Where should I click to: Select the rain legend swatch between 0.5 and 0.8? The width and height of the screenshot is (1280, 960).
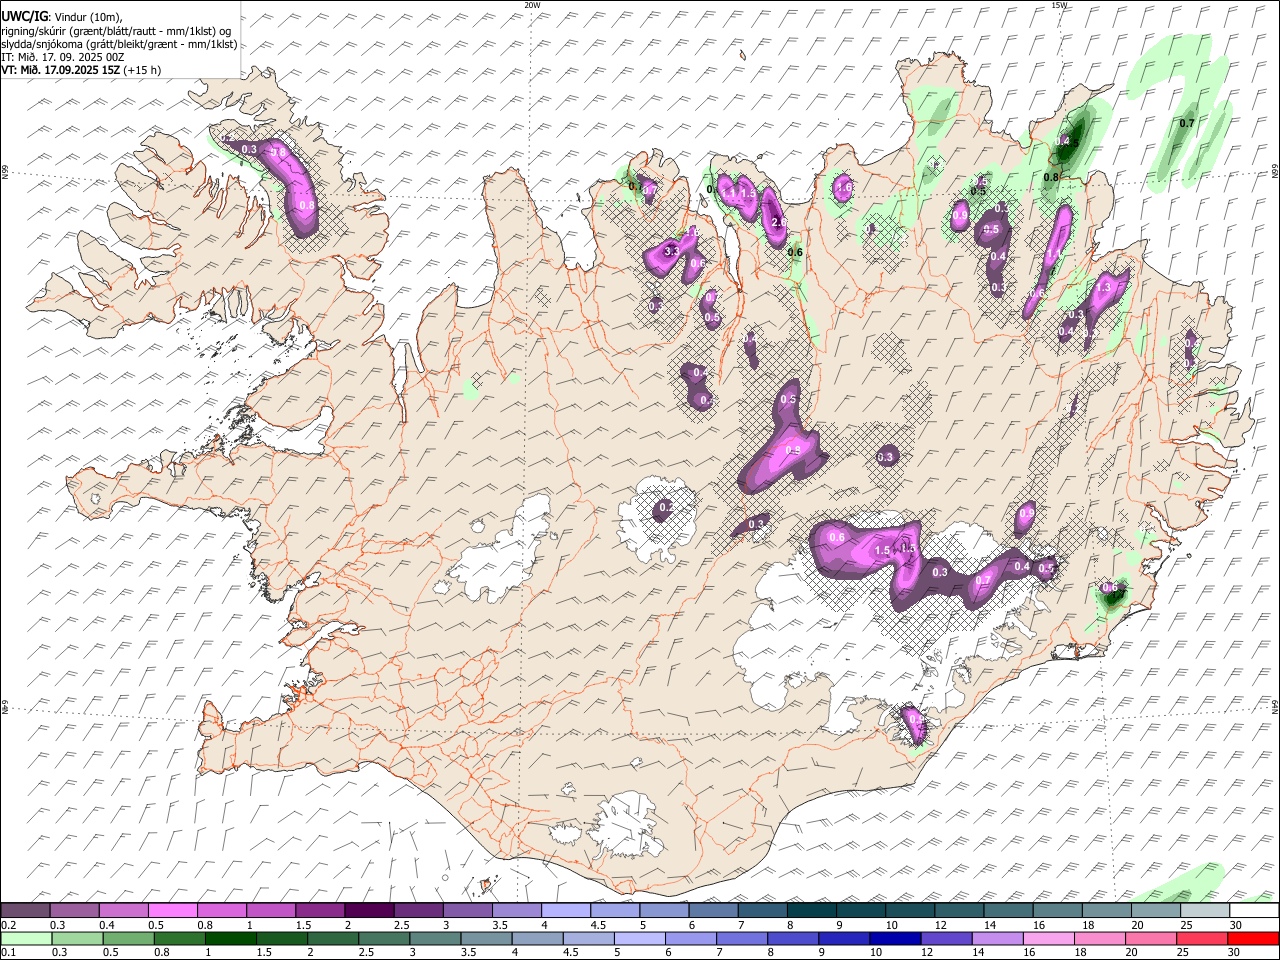pos(129,938)
